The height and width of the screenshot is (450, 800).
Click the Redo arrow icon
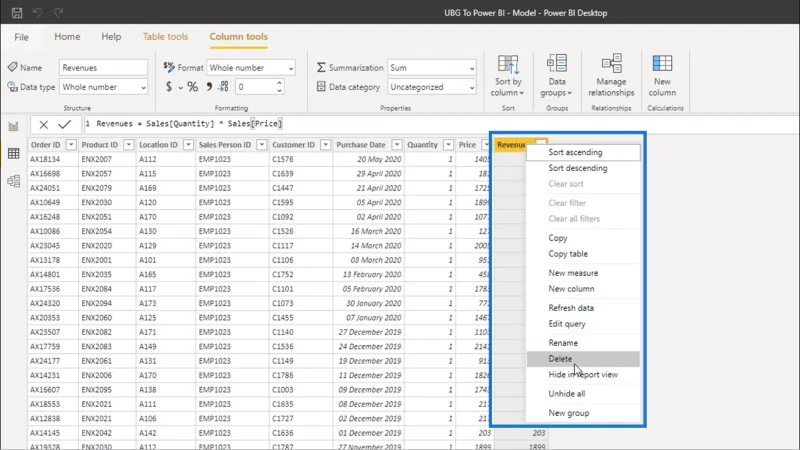(x=58, y=13)
